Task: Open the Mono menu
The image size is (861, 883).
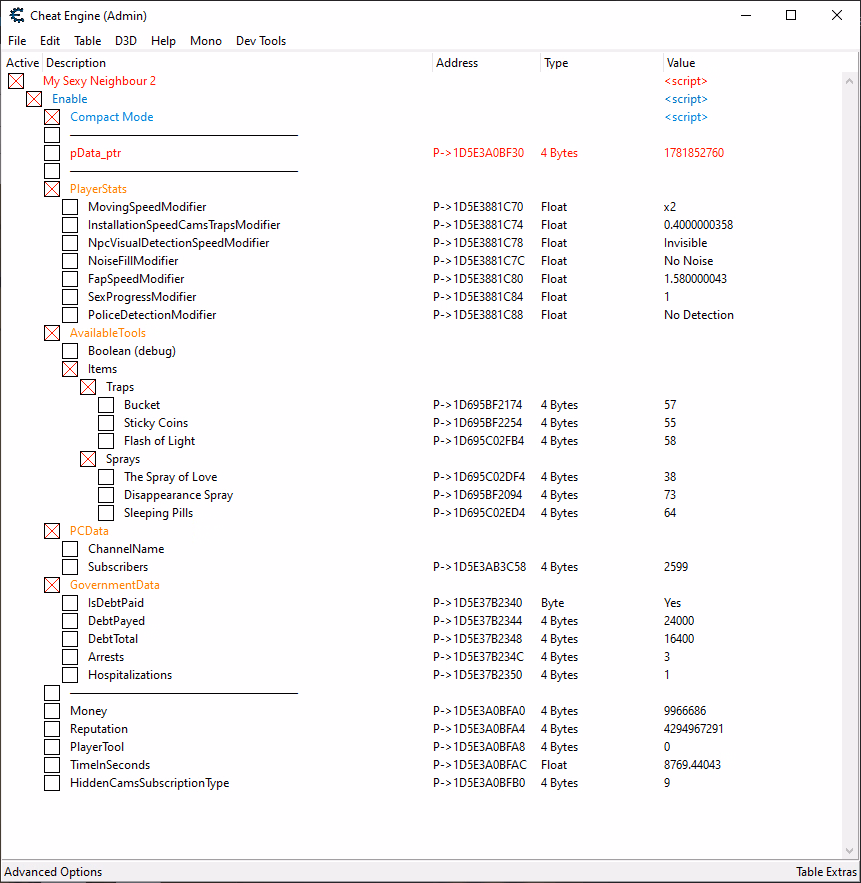Action: pos(206,41)
